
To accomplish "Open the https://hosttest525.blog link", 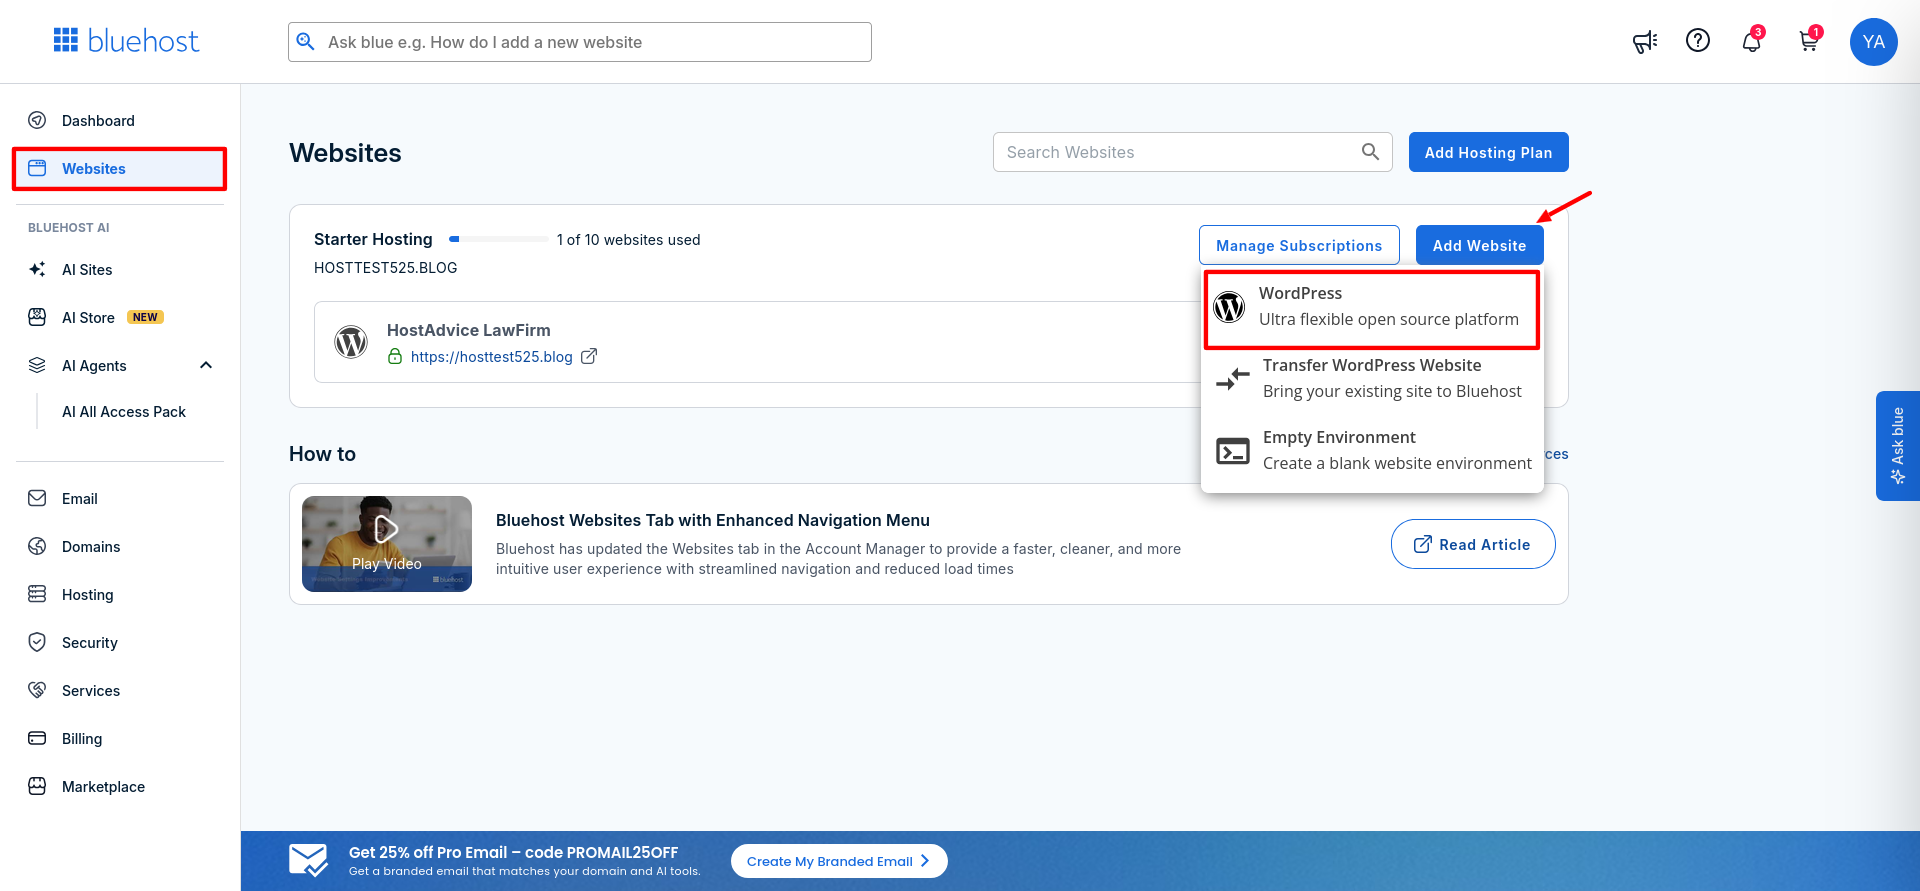I will [x=491, y=357].
